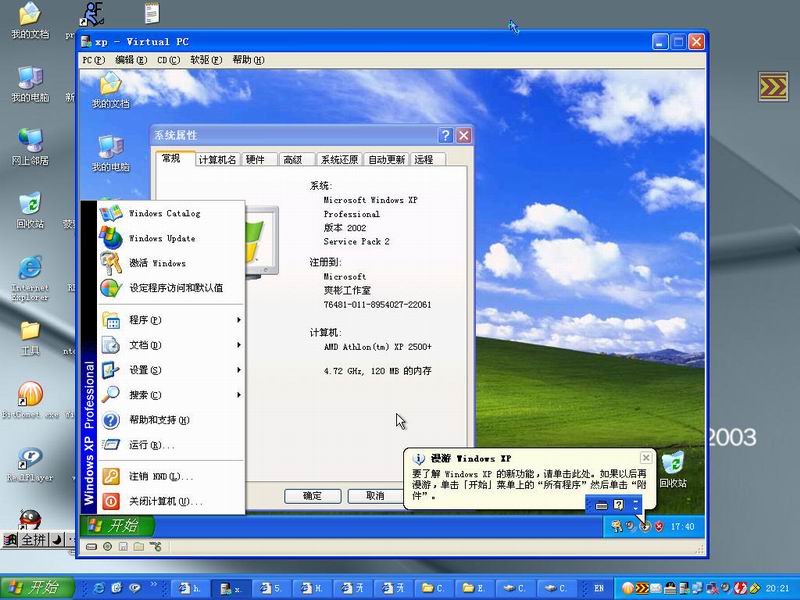Click the Windows activation keys icon in guest tray
Image resolution: width=800 pixels, height=600 pixels.
point(617,526)
